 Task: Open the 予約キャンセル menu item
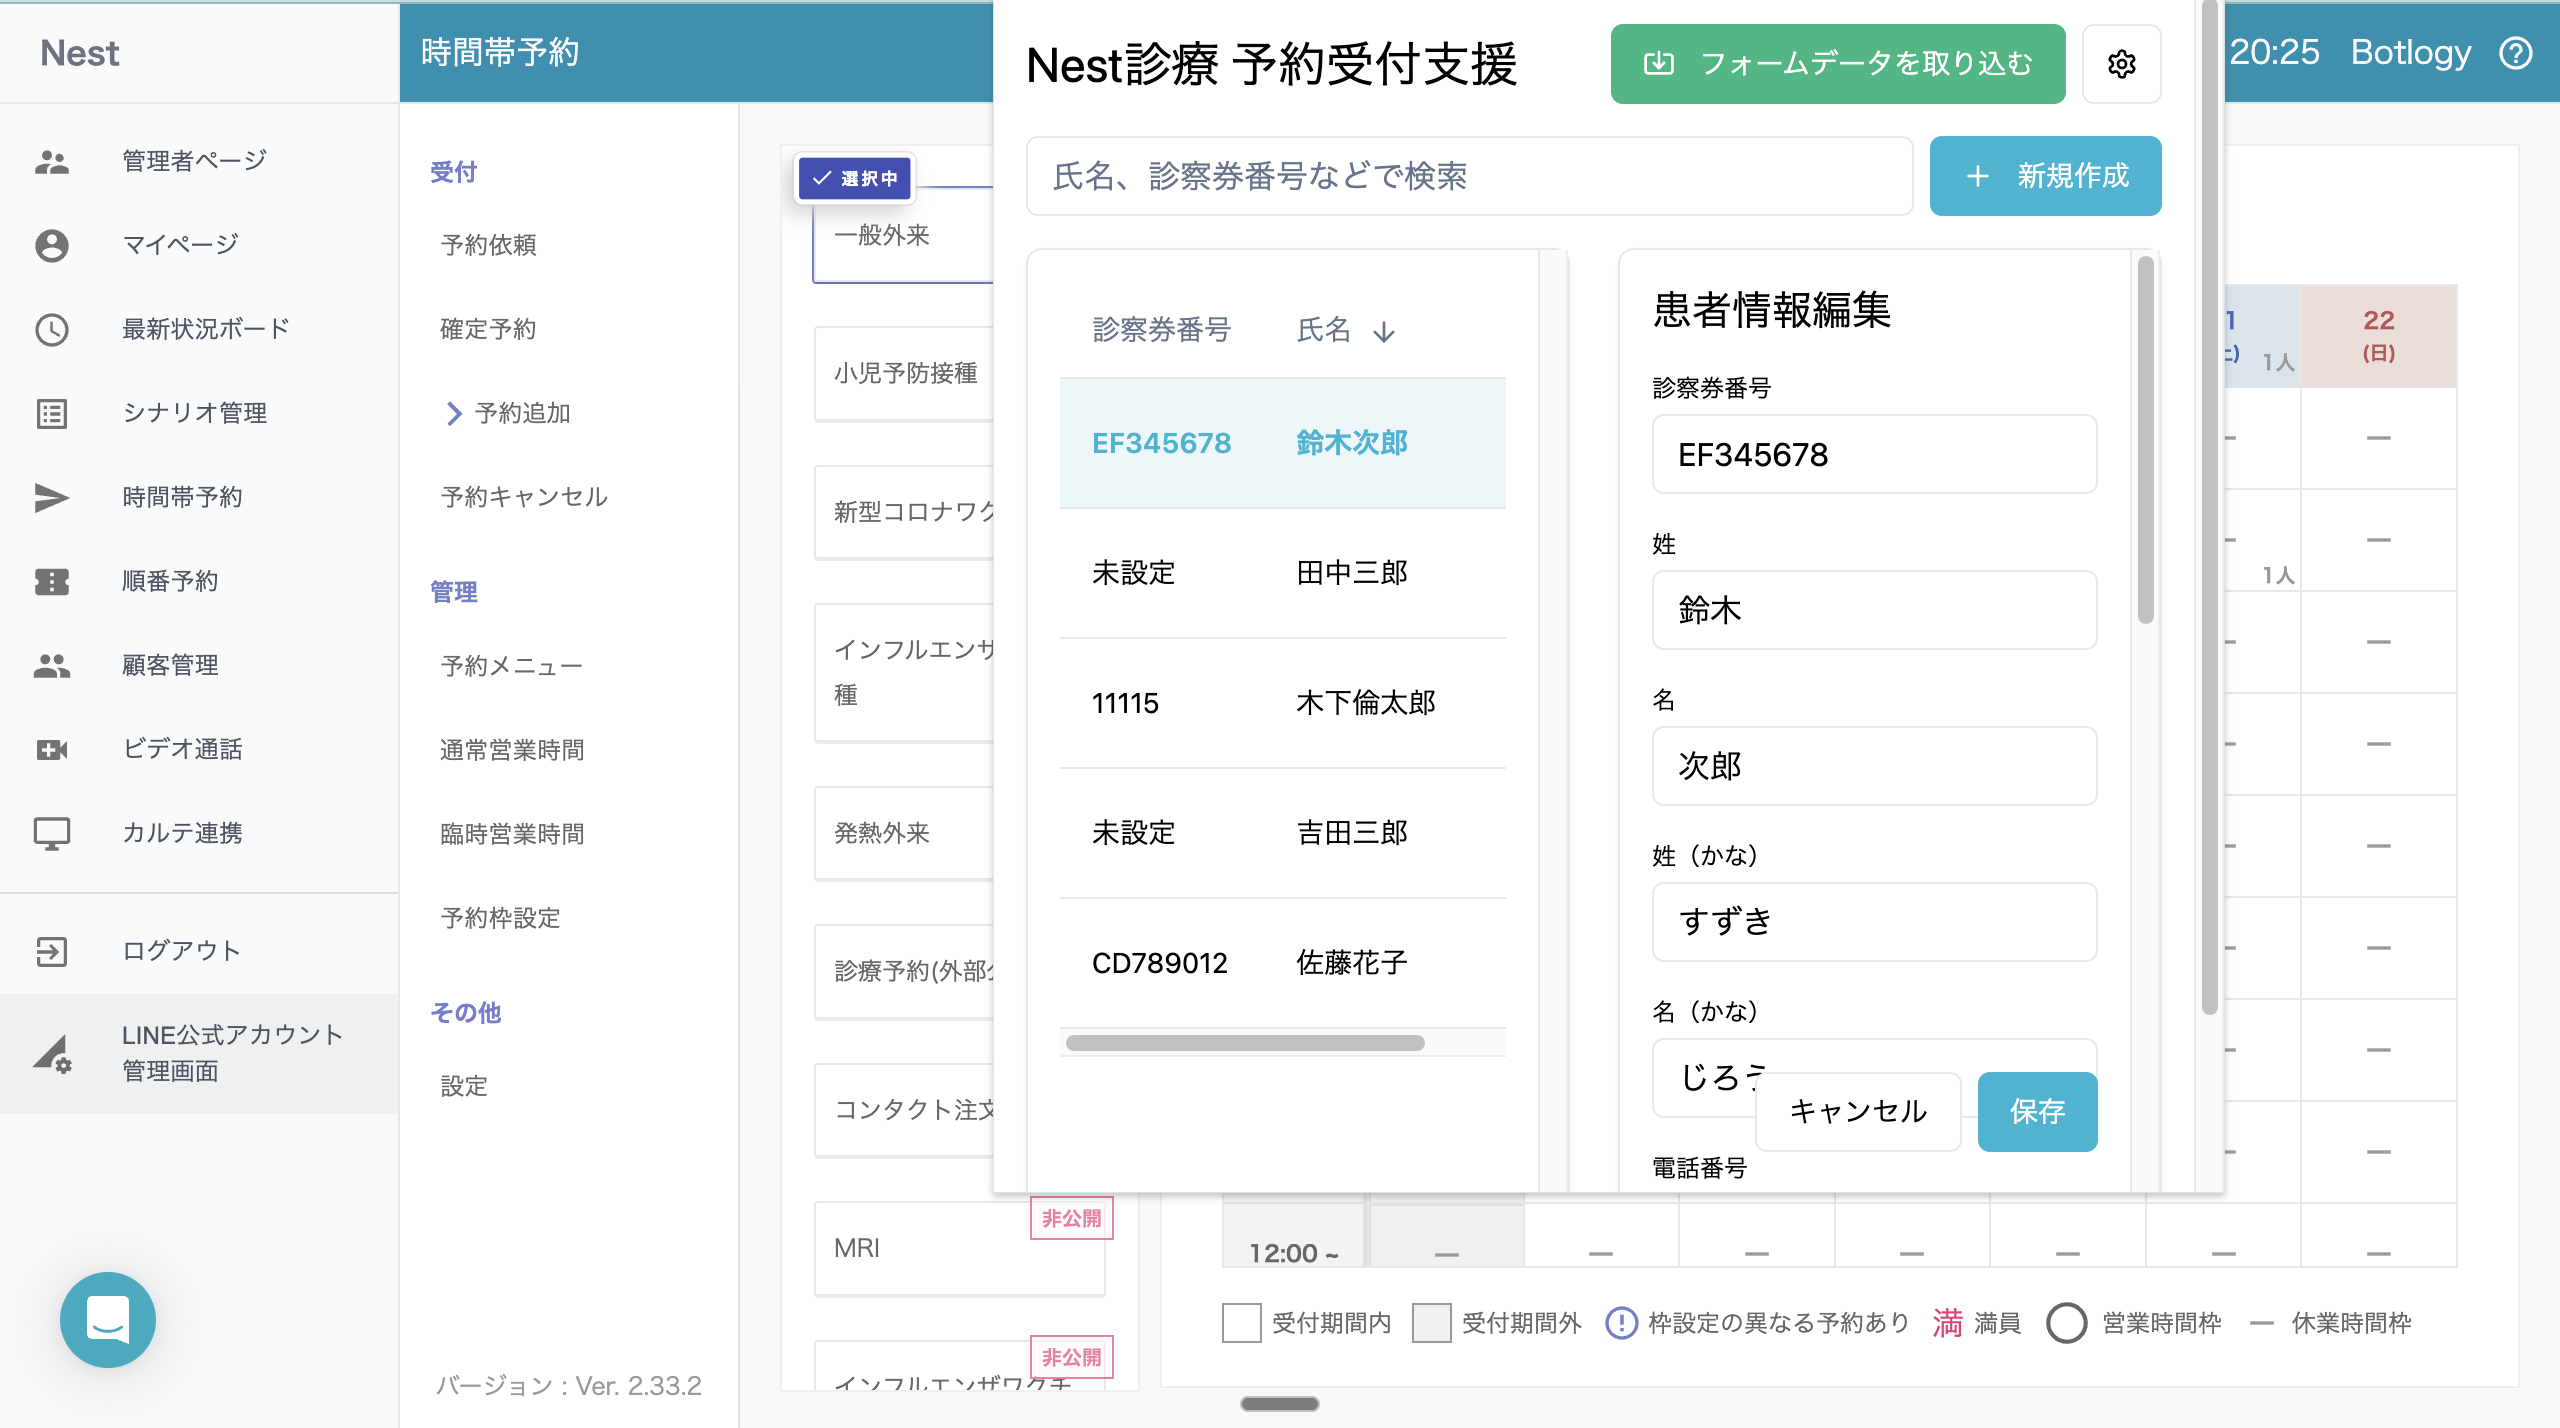click(x=524, y=497)
